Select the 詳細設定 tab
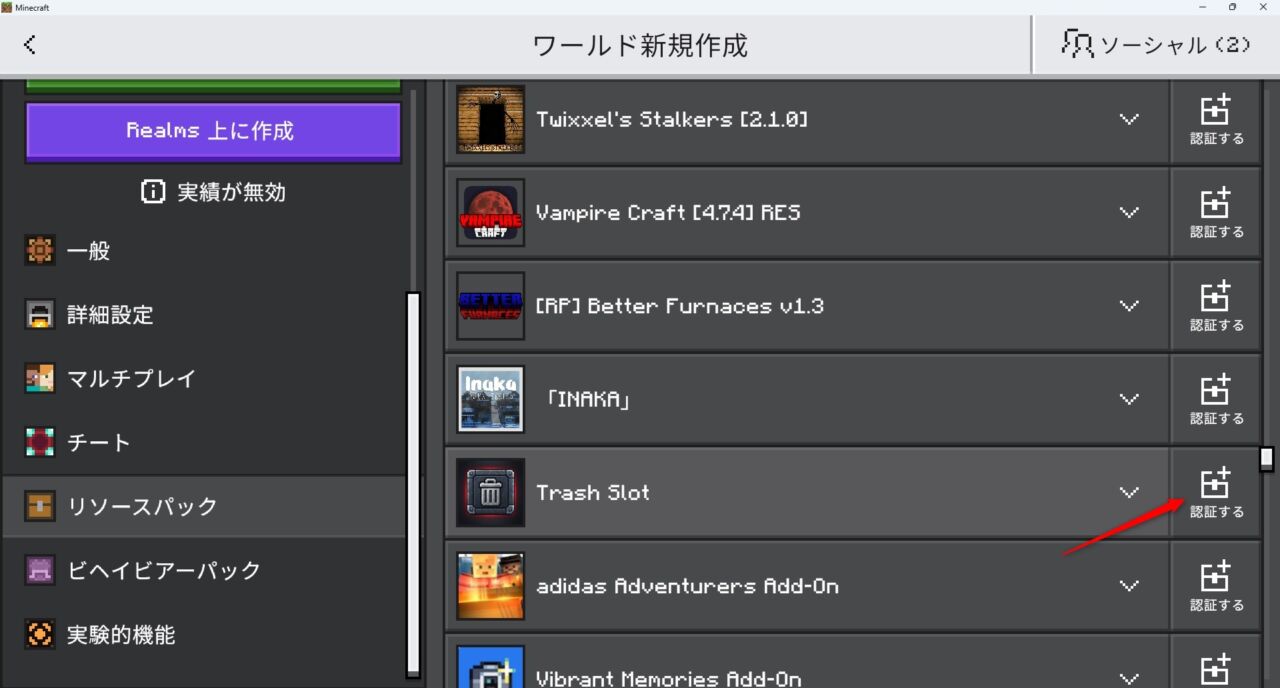Image resolution: width=1280 pixels, height=688 pixels. [x=204, y=315]
